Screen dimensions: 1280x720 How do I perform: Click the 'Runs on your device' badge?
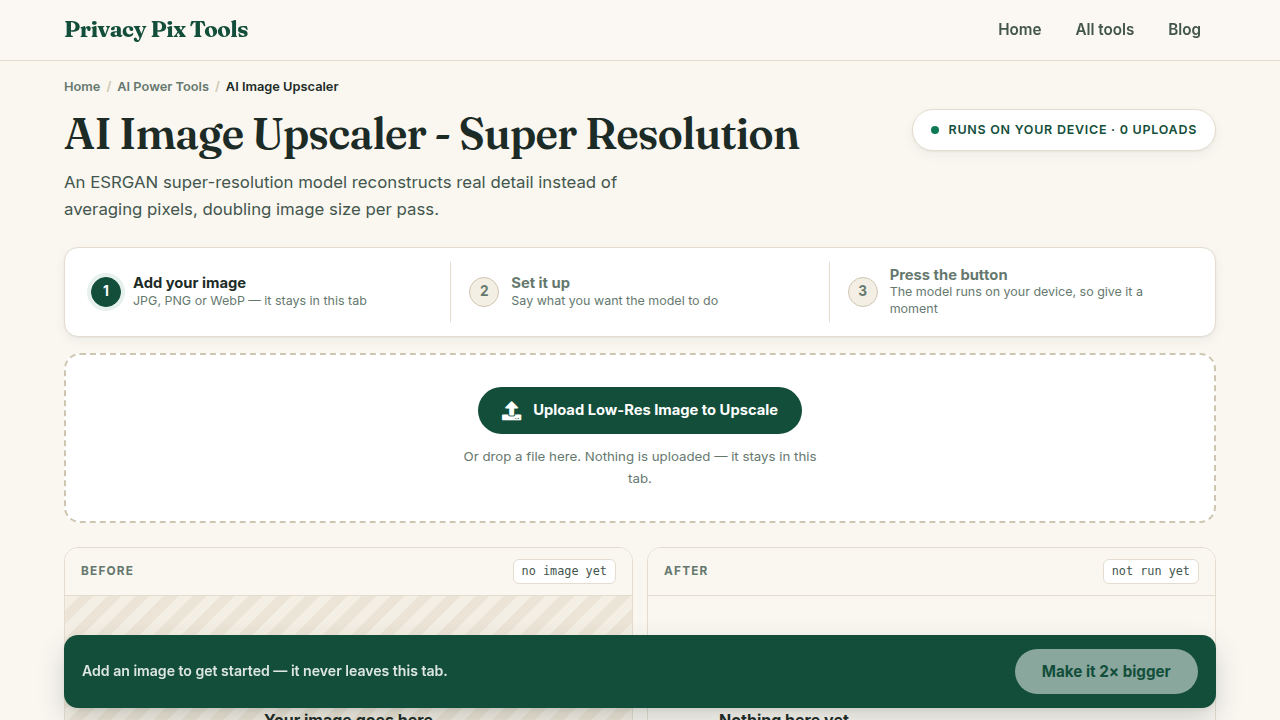pos(1064,130)
